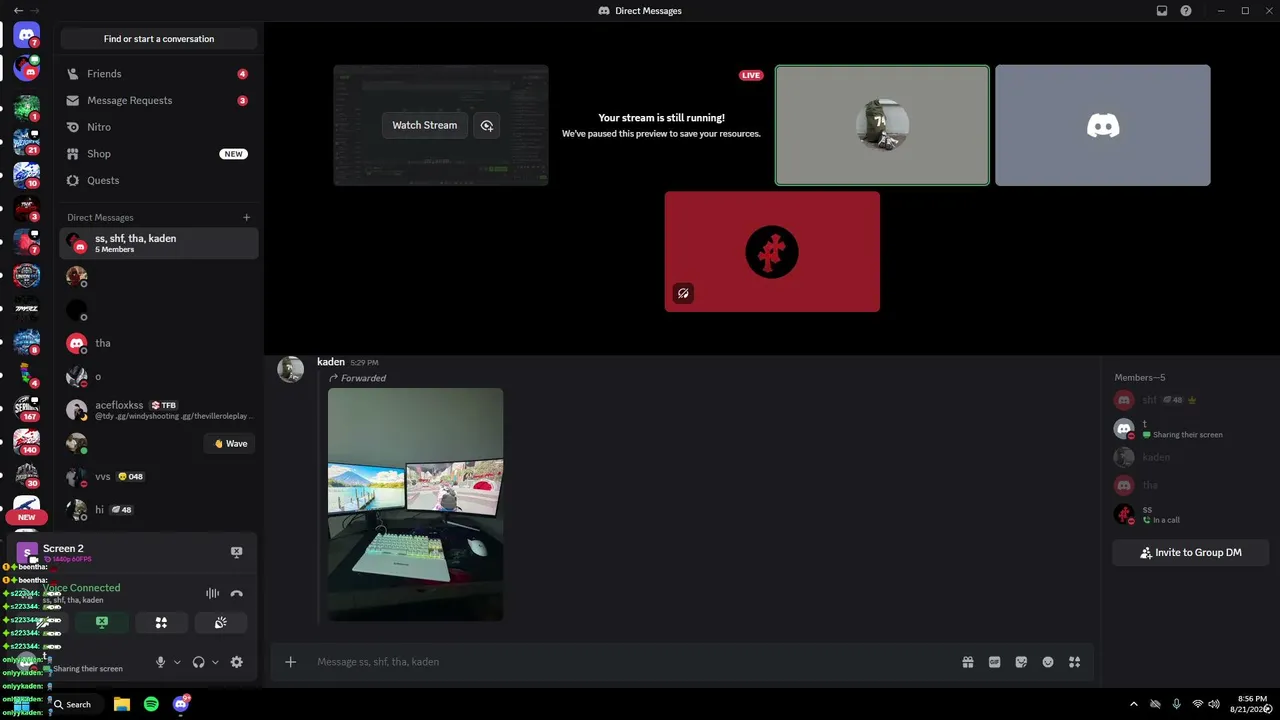Click kaden's avatar in the chat

point(291,370)
